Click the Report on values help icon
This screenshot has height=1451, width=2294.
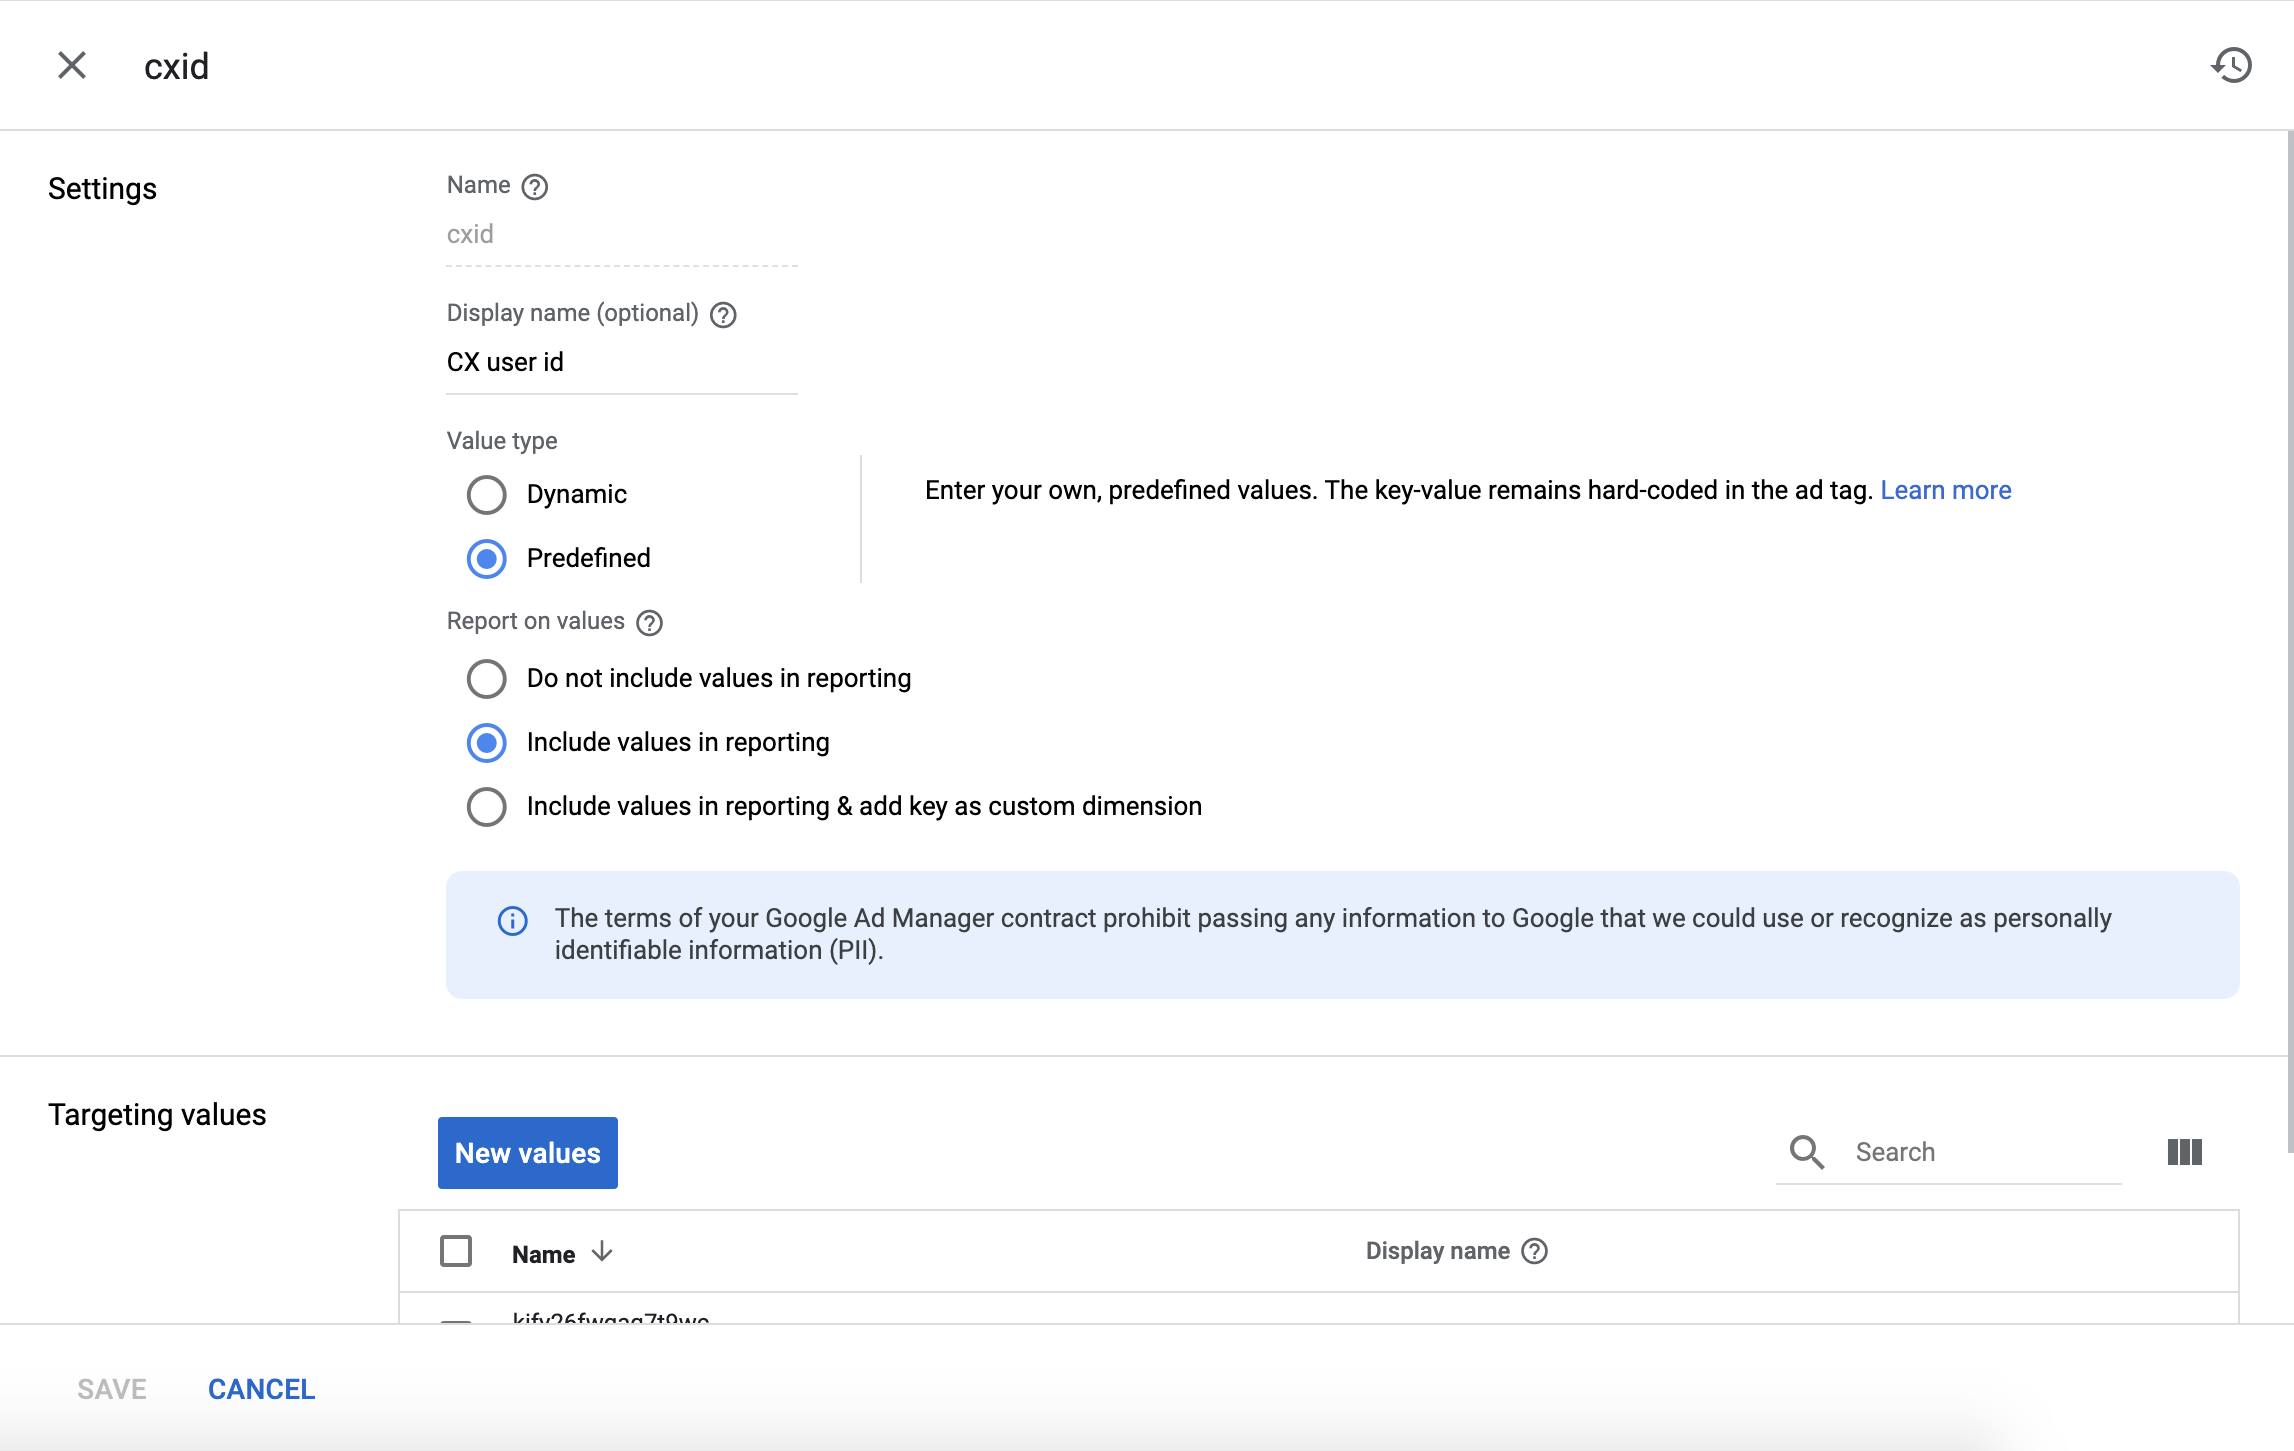point(650,623)
